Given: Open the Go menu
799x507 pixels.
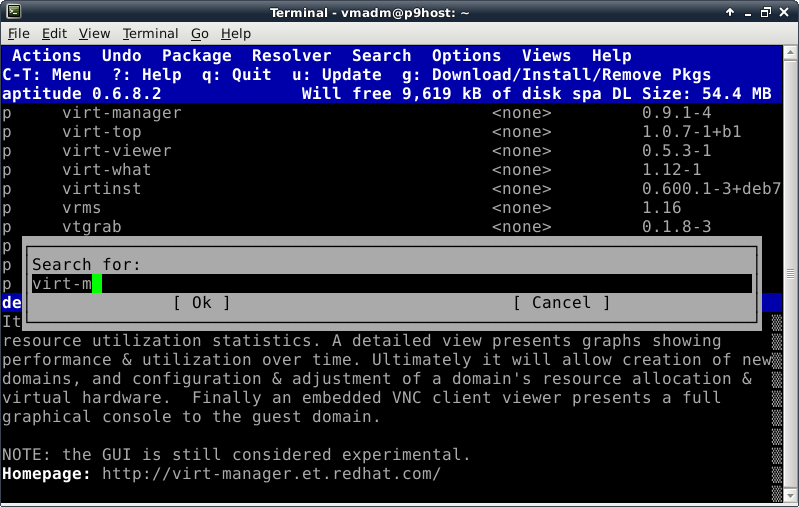Looking at the screenshot, I should [x=200, y=34].
